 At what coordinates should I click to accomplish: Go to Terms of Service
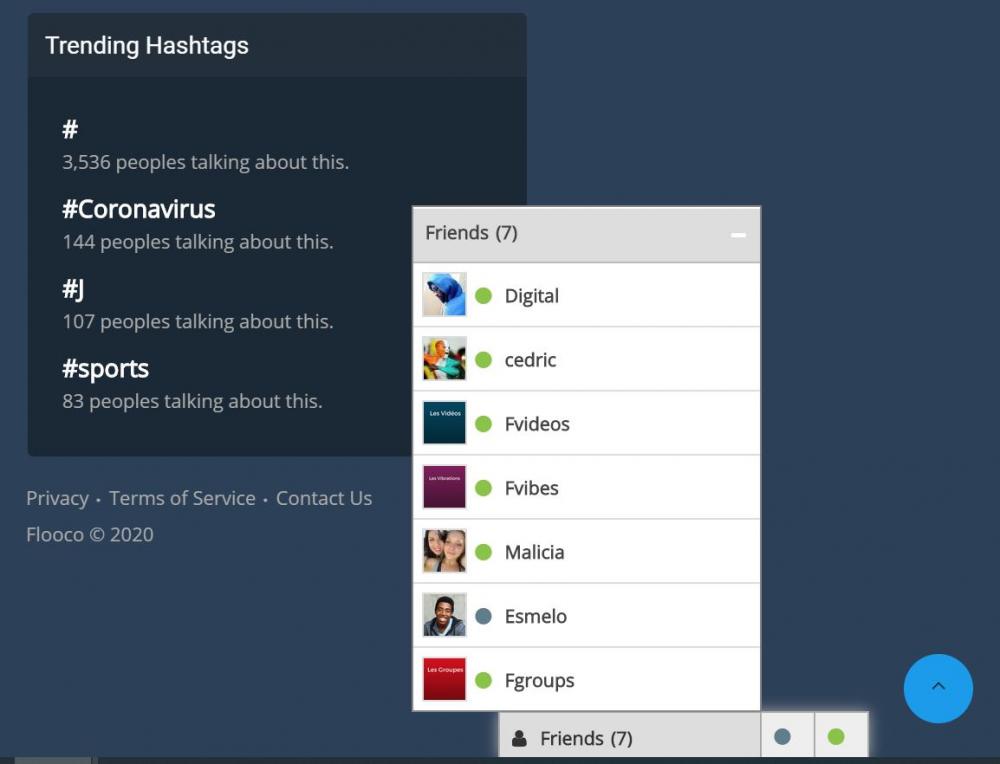click(182, 498)
